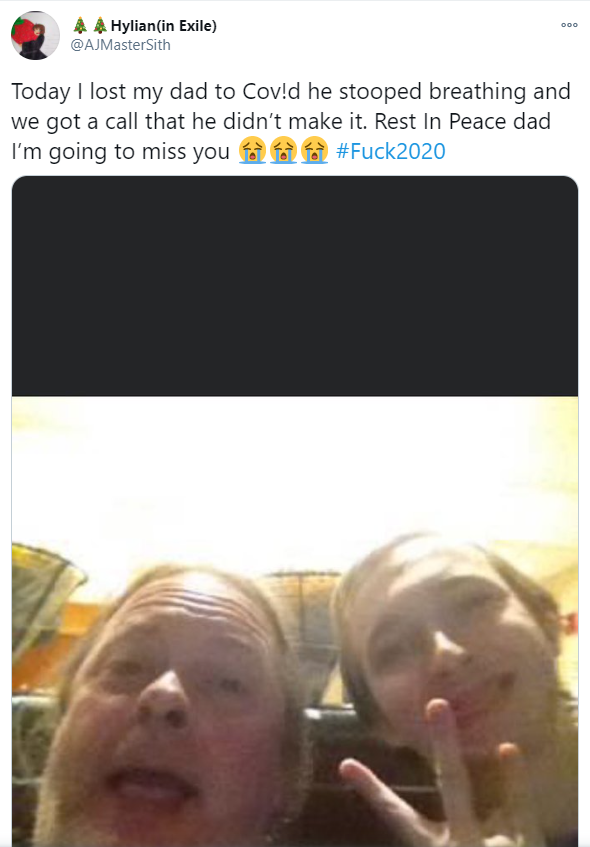Click the second Christmas tree emoji
Viewport: 590px width, 847px height.
point(99,25)
